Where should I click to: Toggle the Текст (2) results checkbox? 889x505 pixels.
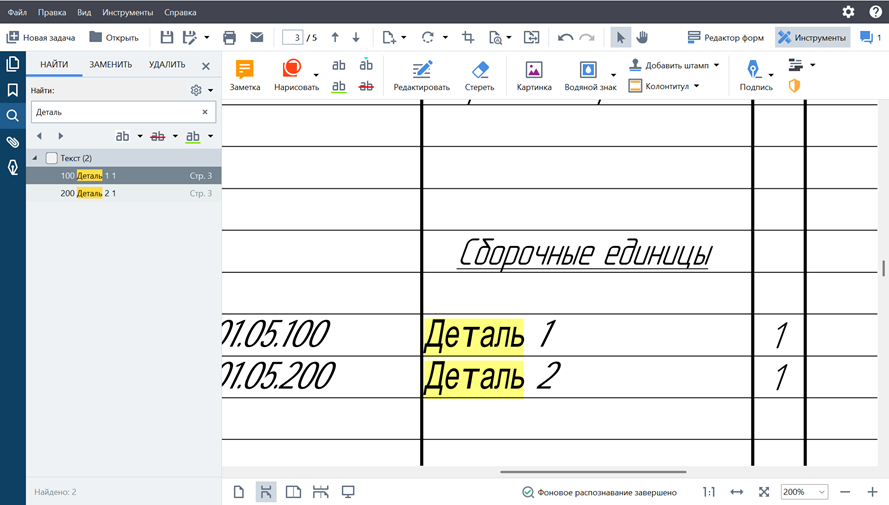coord(52,158)
